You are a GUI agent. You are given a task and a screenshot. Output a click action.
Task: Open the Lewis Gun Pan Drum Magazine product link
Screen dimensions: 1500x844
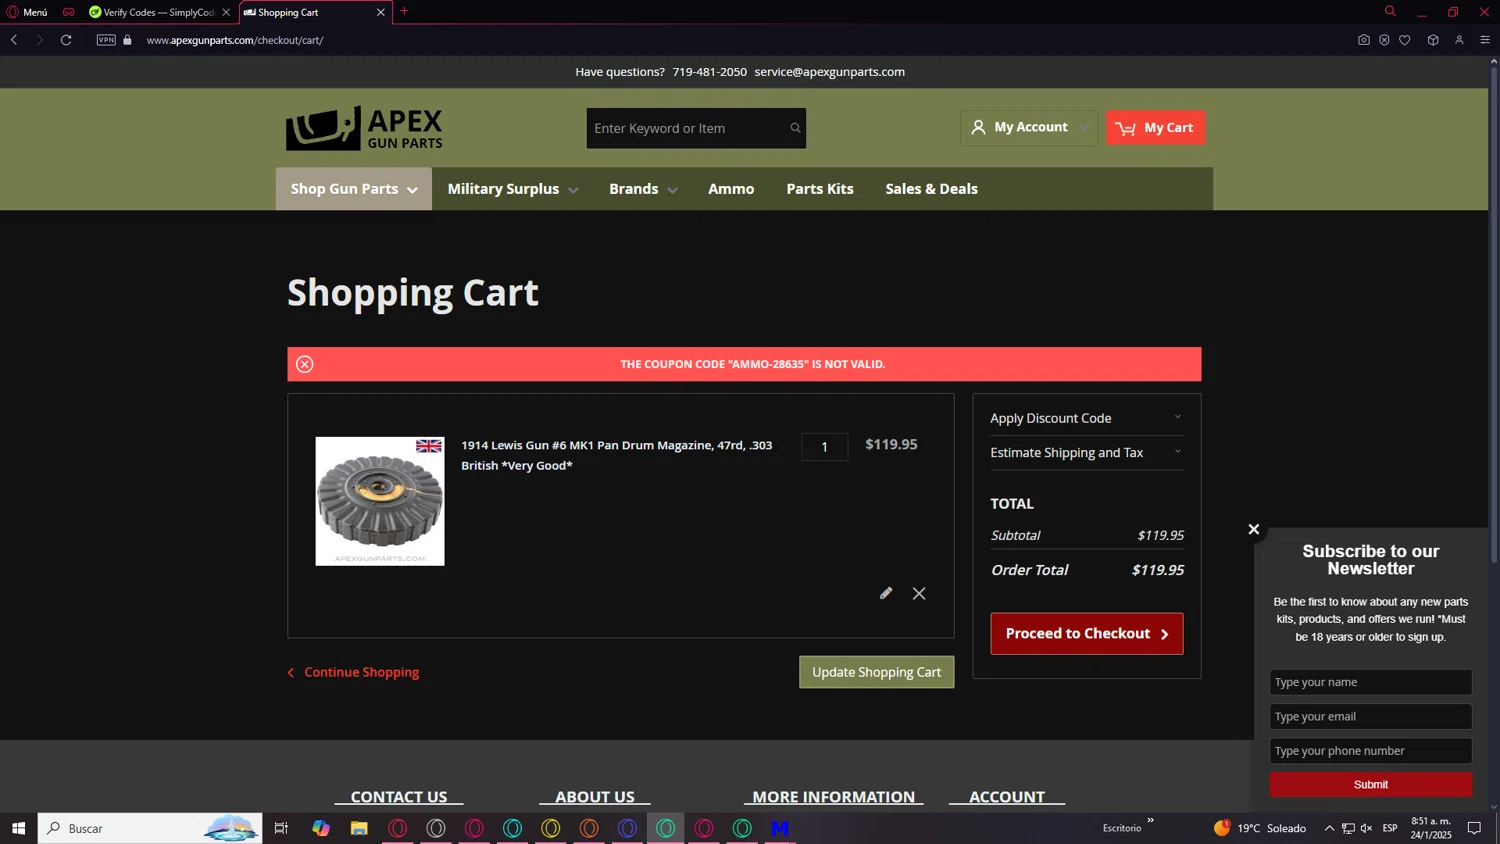[616, 455]
